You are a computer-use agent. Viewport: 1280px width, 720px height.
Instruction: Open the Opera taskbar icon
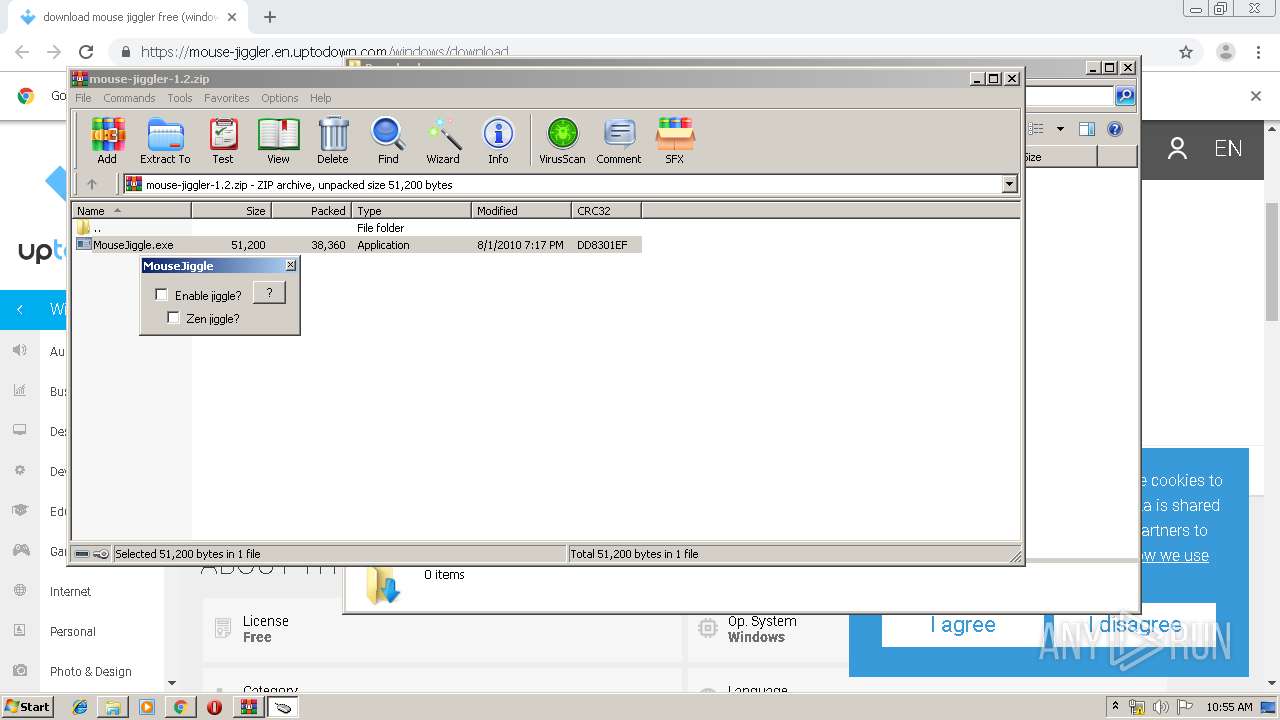coord(214,707)
